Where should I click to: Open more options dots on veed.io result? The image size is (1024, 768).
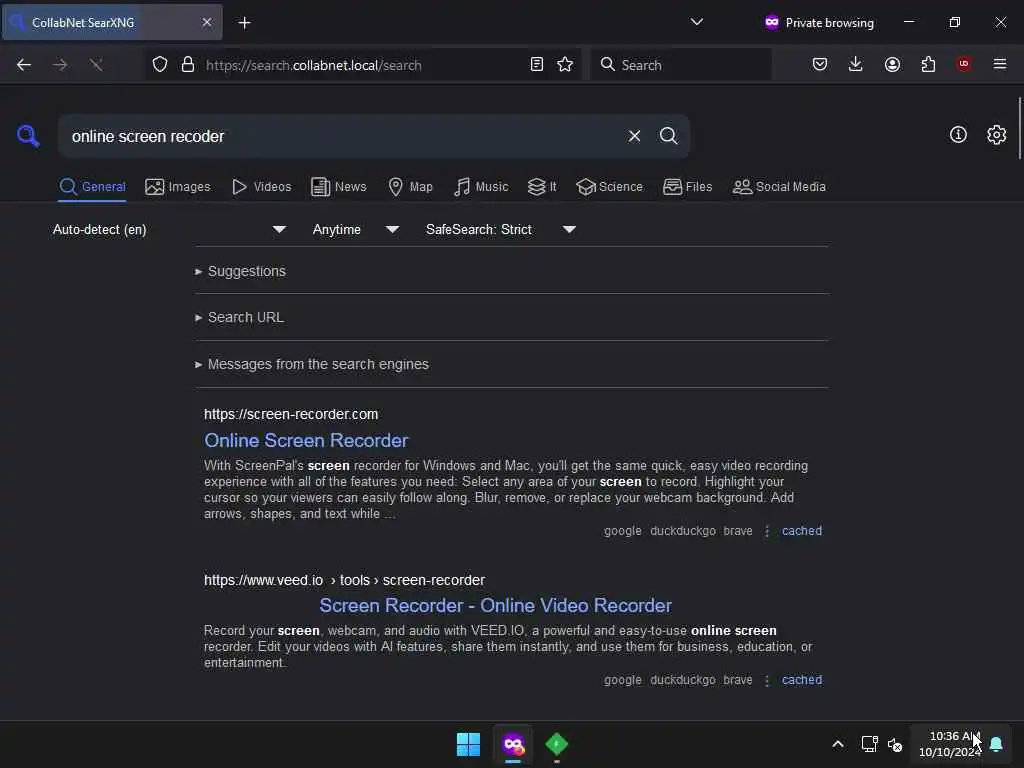coord(767,680)
